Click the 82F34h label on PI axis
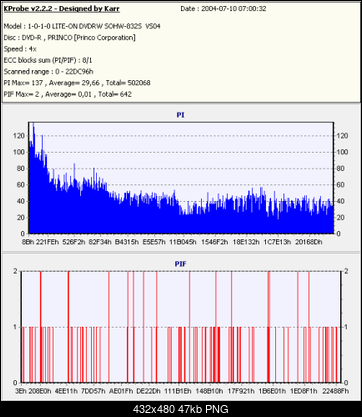The image size is (362, 417). [100, 242]
